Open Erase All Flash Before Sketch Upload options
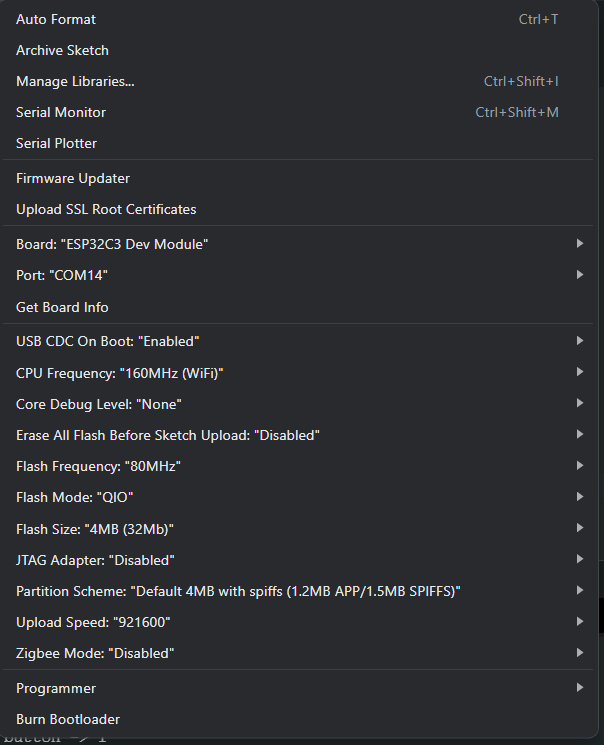The height and width of the screenshot is (745, 604). (x=168, y=435)
